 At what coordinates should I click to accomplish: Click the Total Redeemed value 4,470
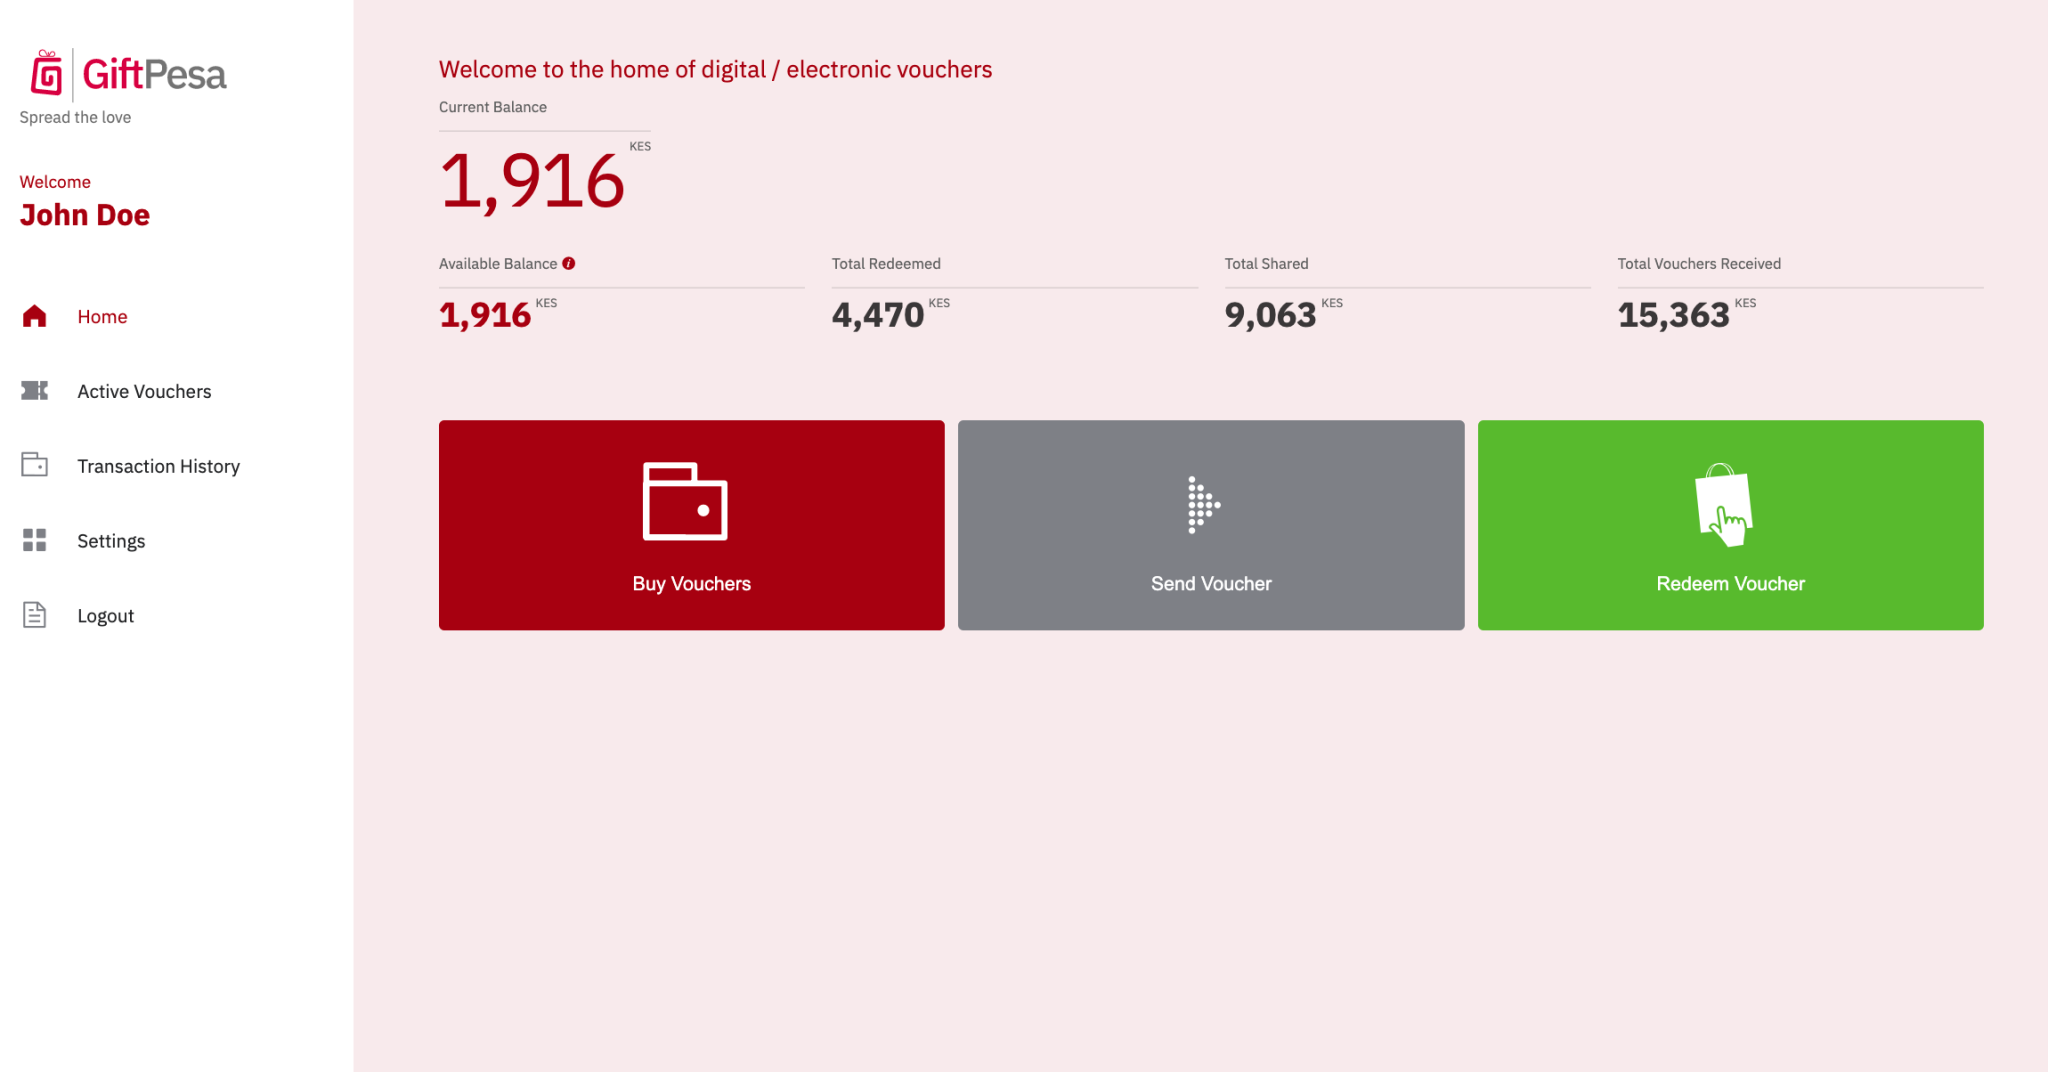tap(878, 316)
